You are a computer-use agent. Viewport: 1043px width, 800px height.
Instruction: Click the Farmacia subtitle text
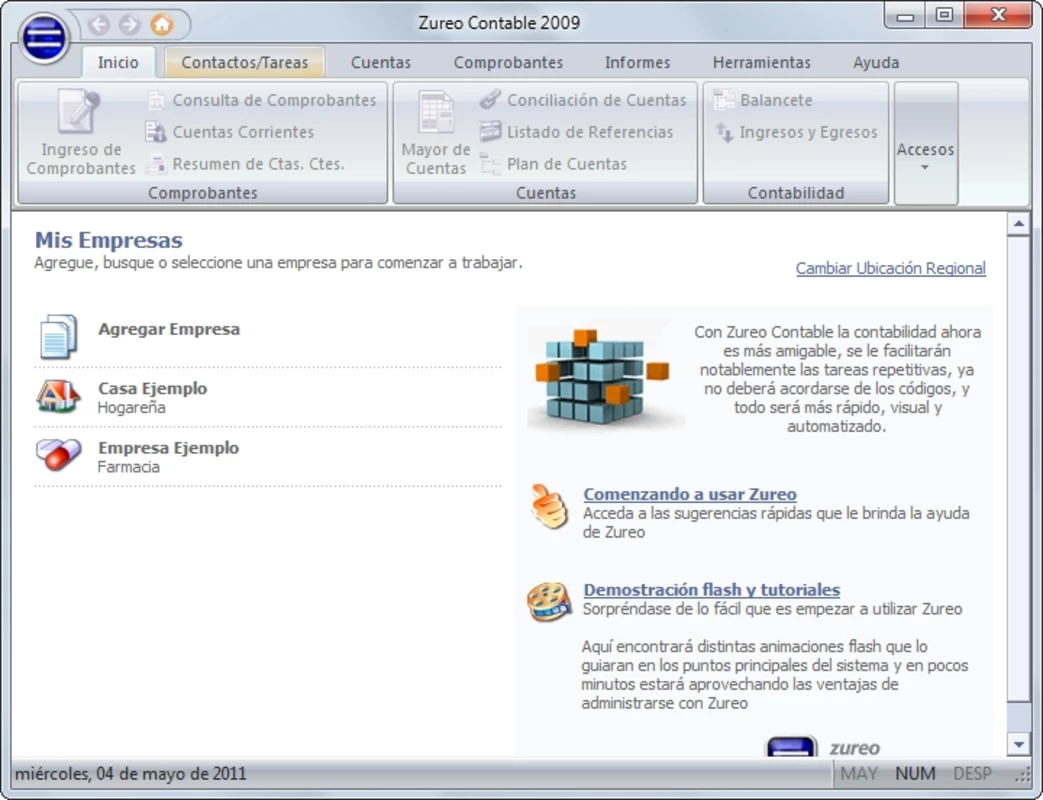(x=128, y=467)
